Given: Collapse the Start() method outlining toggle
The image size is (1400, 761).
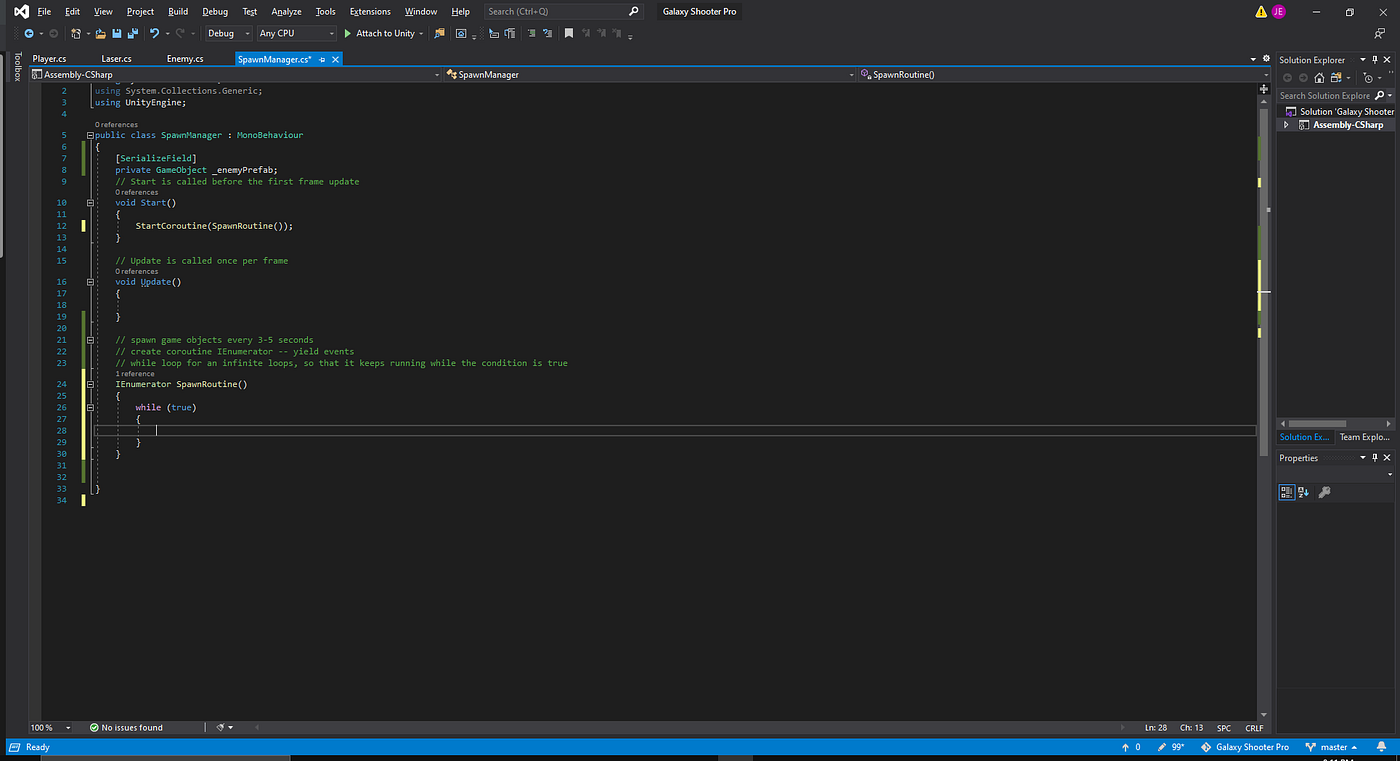Looking at the screenshot, I should (x=90, y=203).
